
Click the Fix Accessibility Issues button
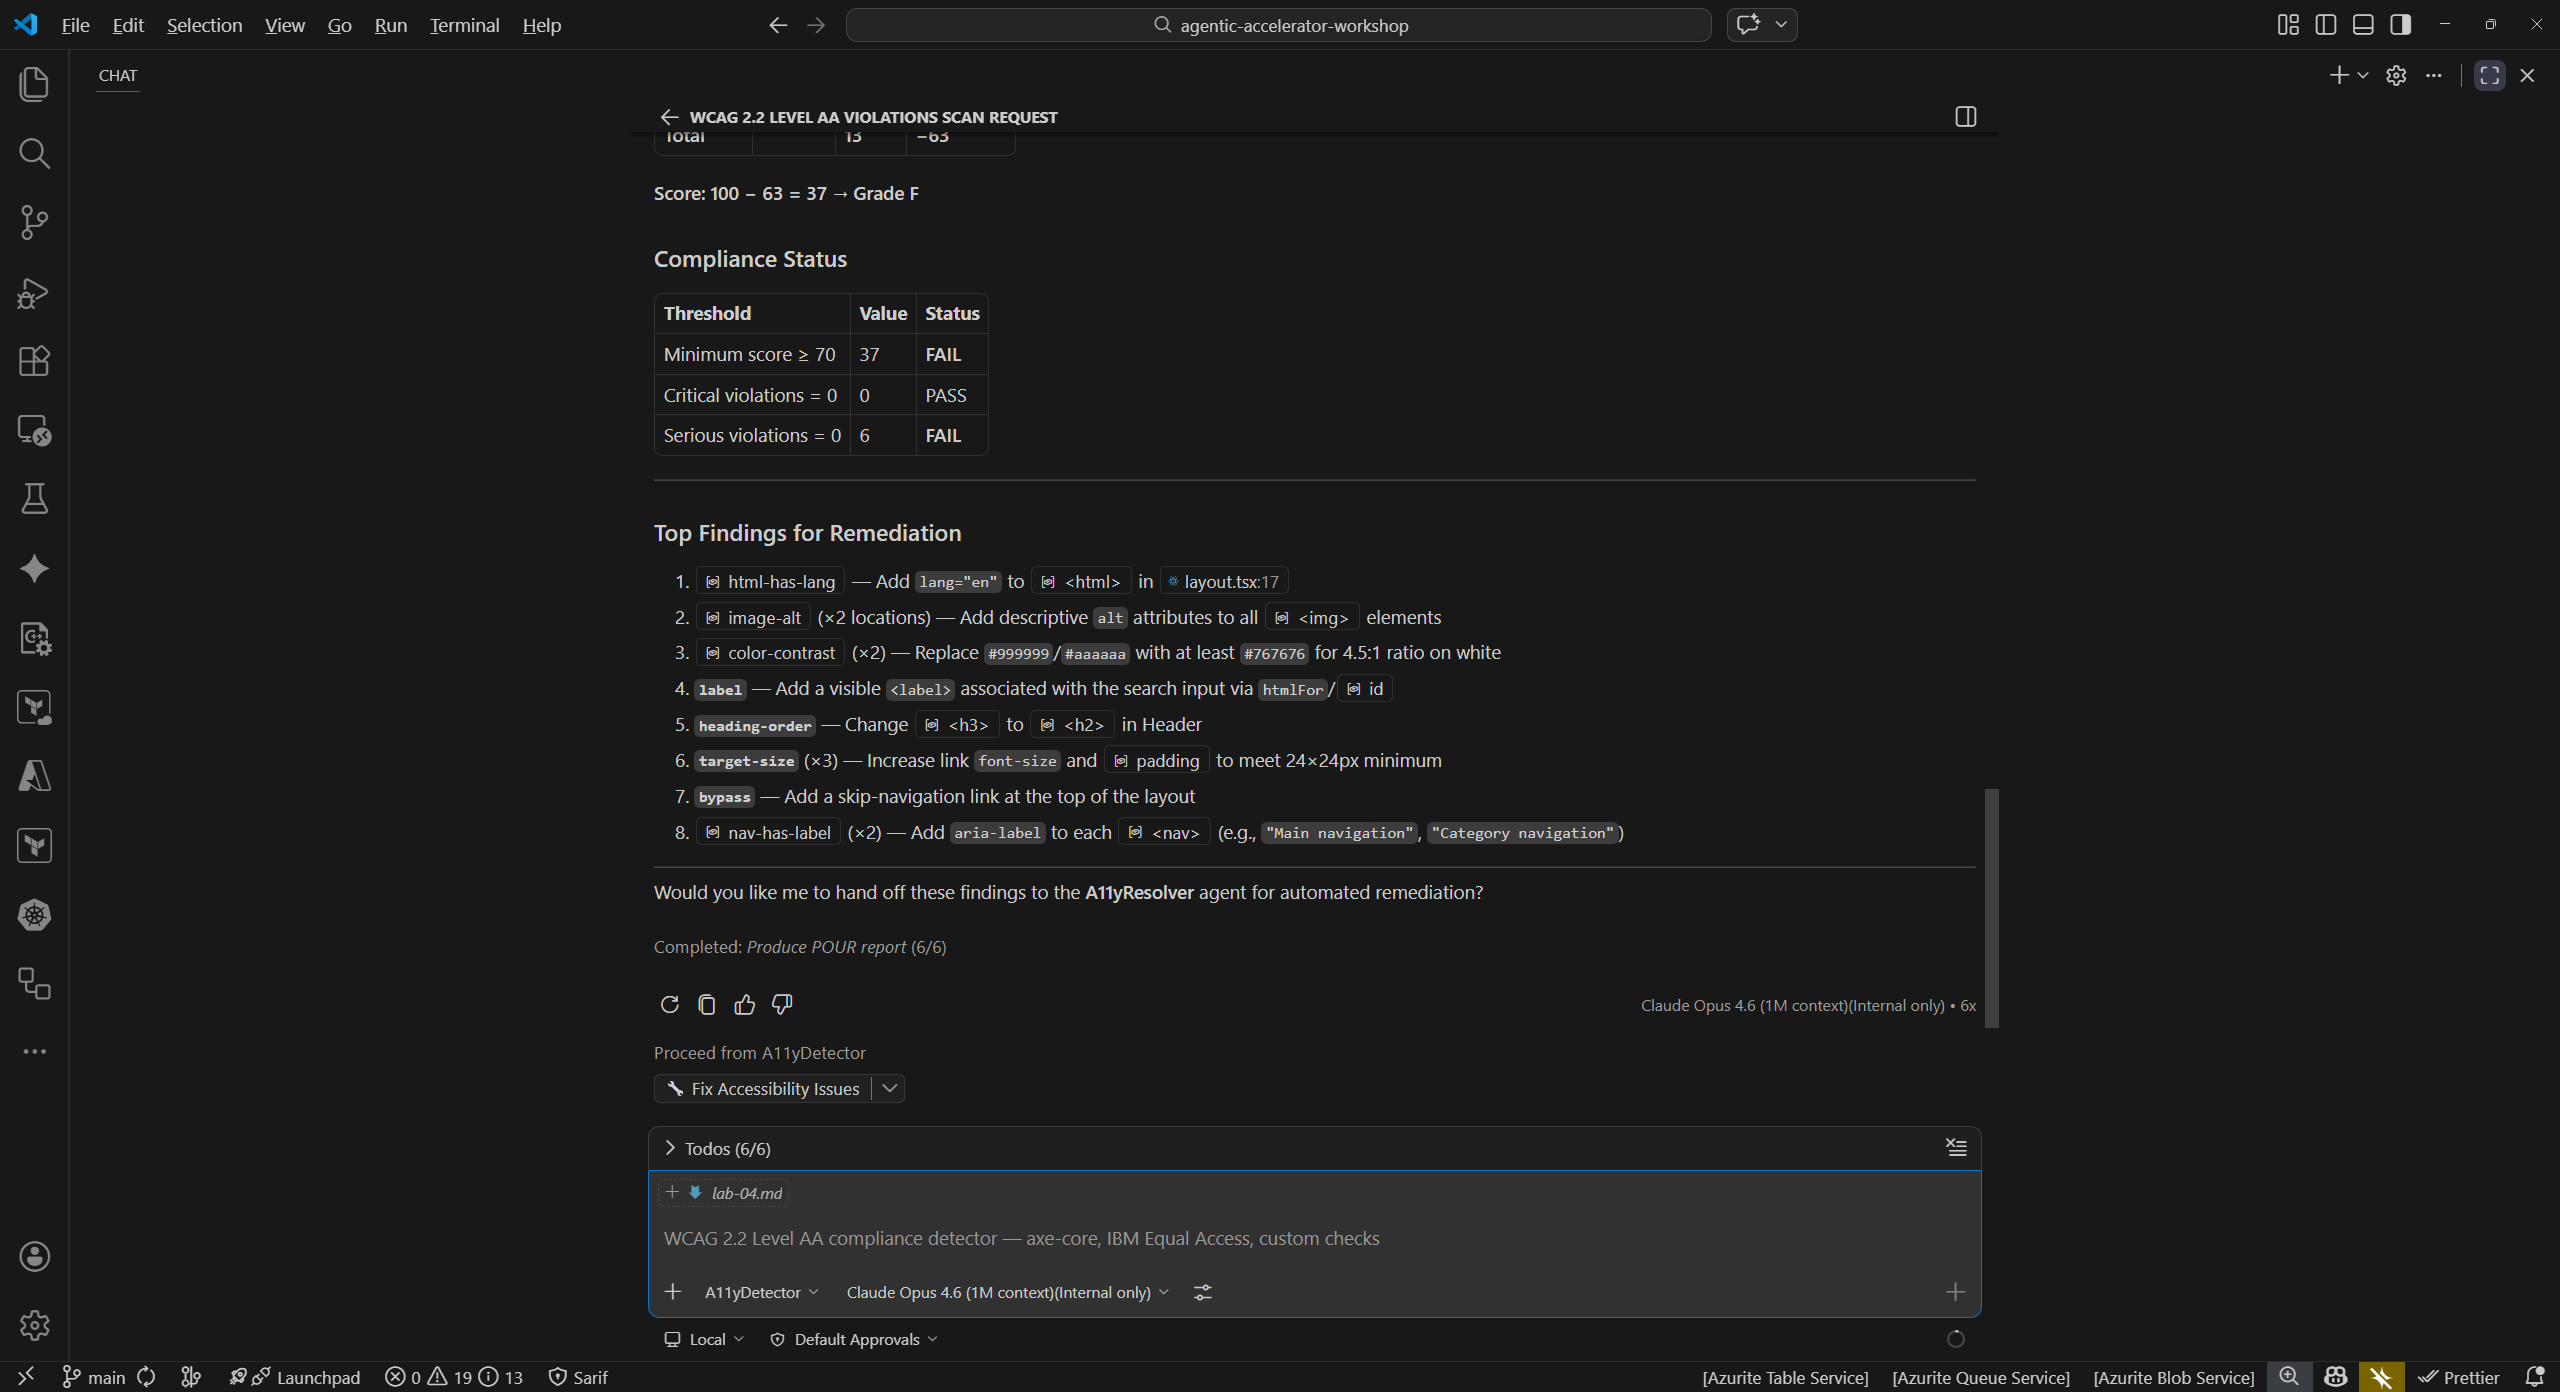[x=770, y=1088]
